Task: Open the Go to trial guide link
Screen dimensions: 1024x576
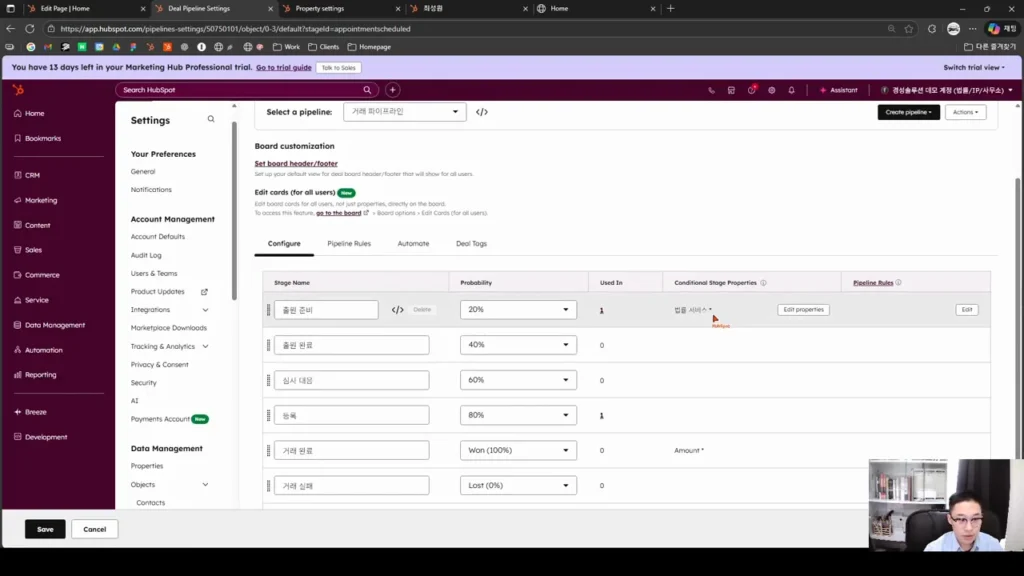Action: click(283, 68)
